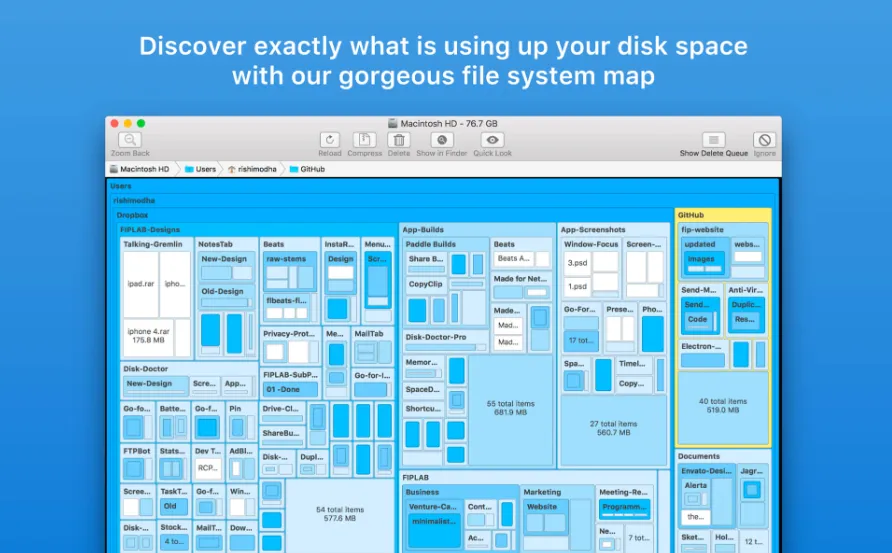Select the 40 total items 519.0 MB block
892x553 pixels.
pos(722,406)
